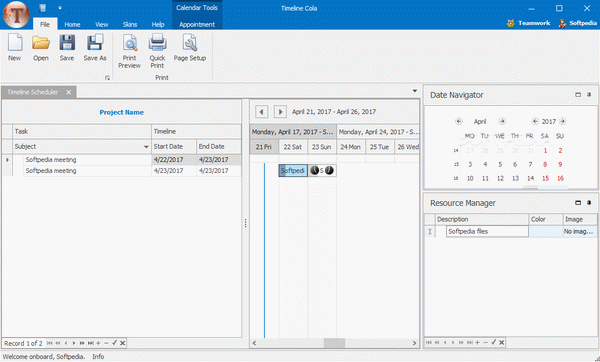Click the Subject column filter dropdown
Image resolution: width=600 pixels, height=362 pixels.
pos(146,147)
